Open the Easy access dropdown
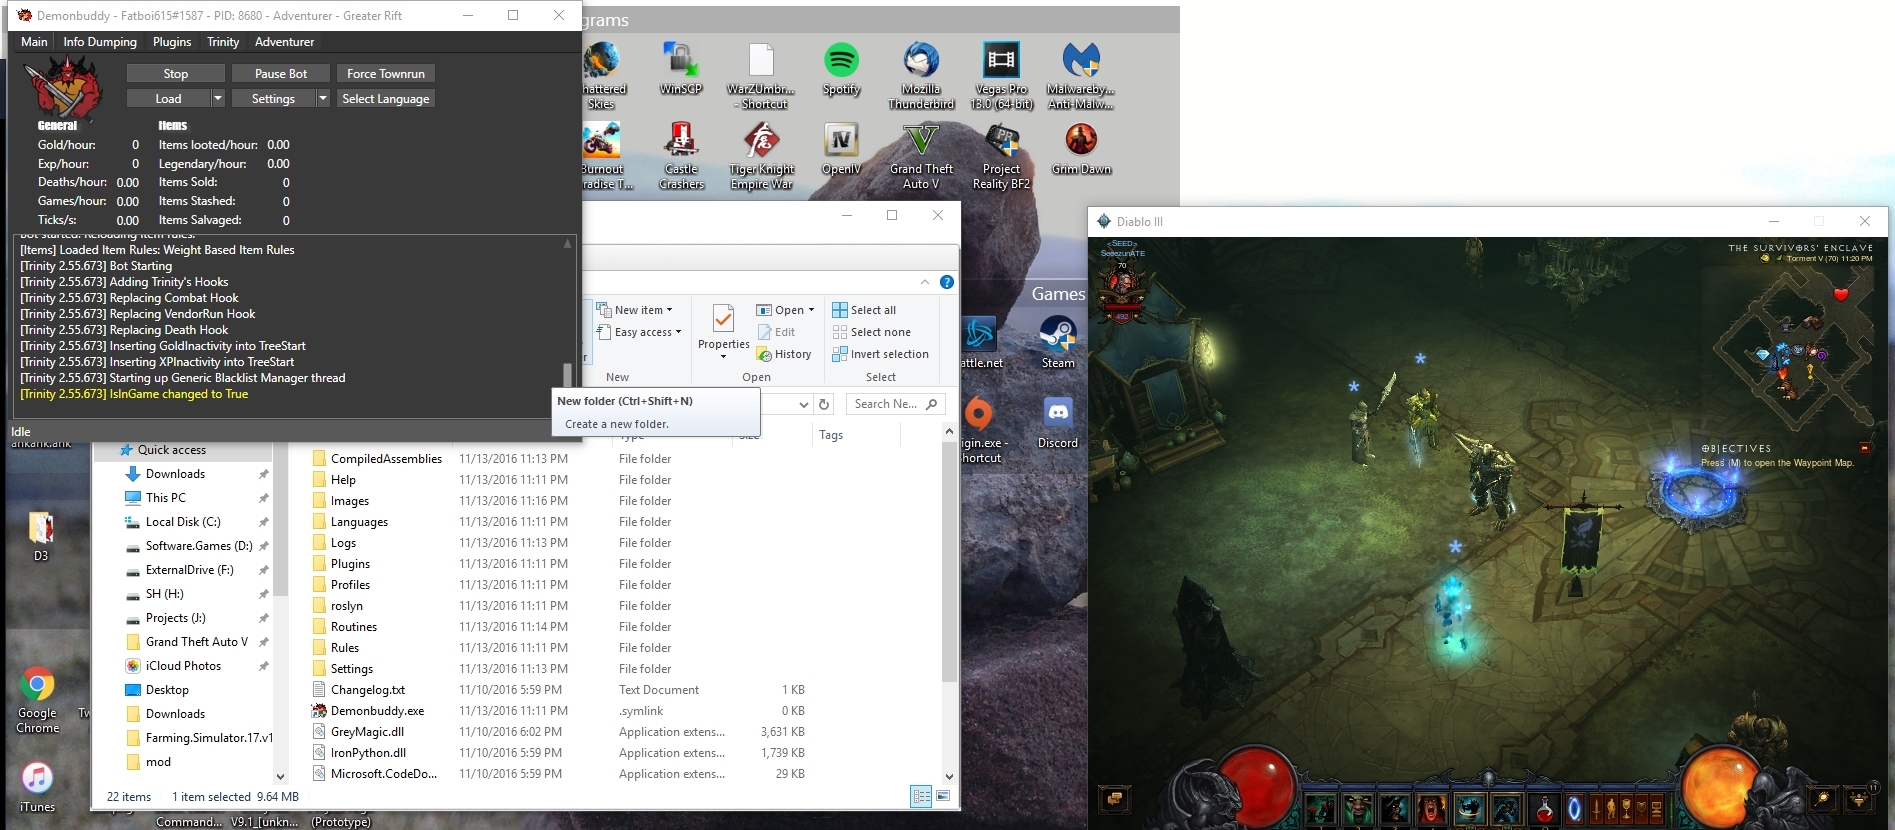Viewport: 1895px width, 830px height. tap(639, 332)
